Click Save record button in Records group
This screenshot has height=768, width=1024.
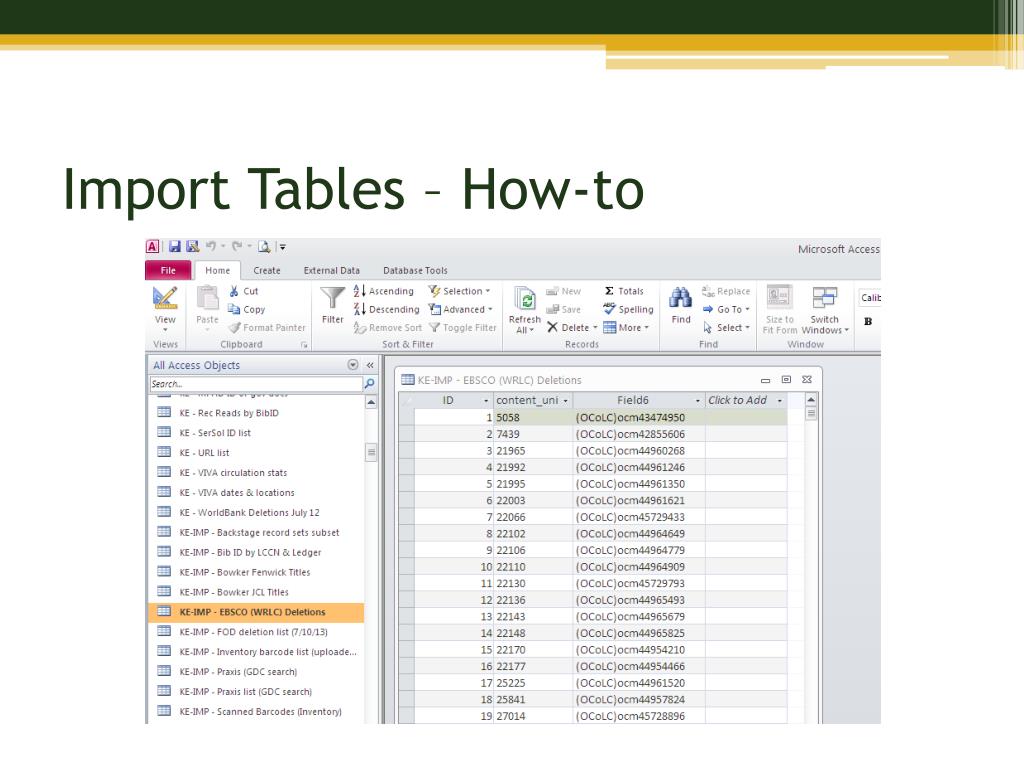pos(564,310)
